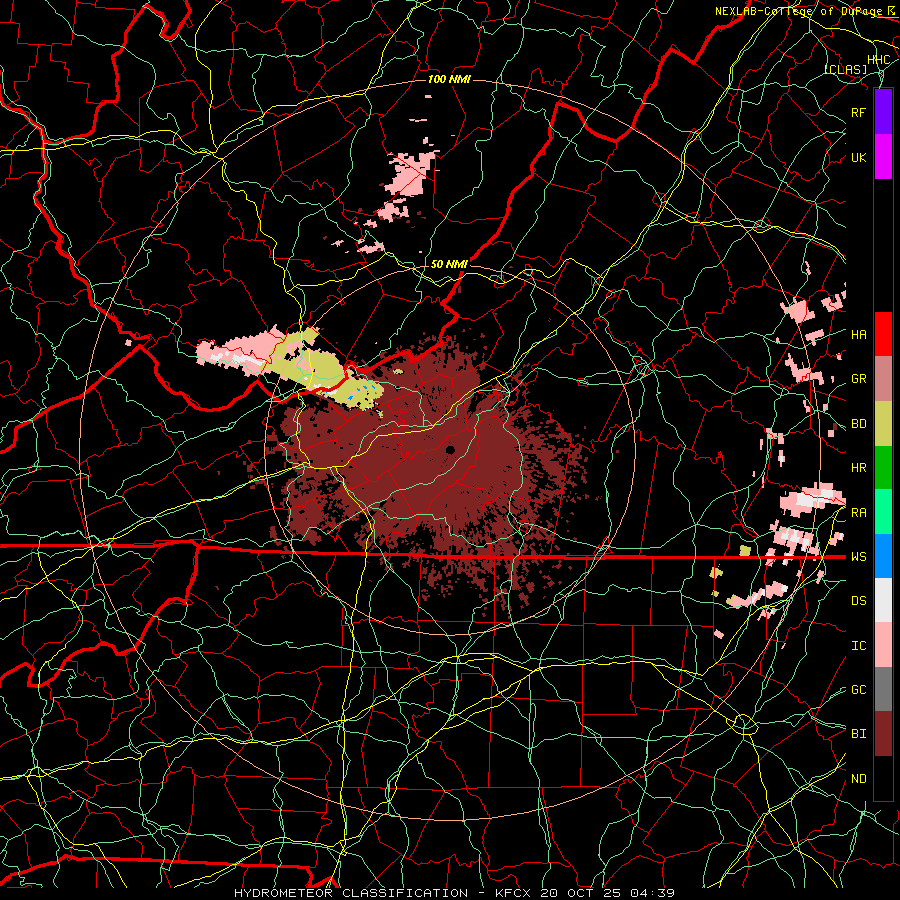The width and height of the screenshot is (900, 900).
Task: Click the "GR" legend label
Action: pos(858,379)
